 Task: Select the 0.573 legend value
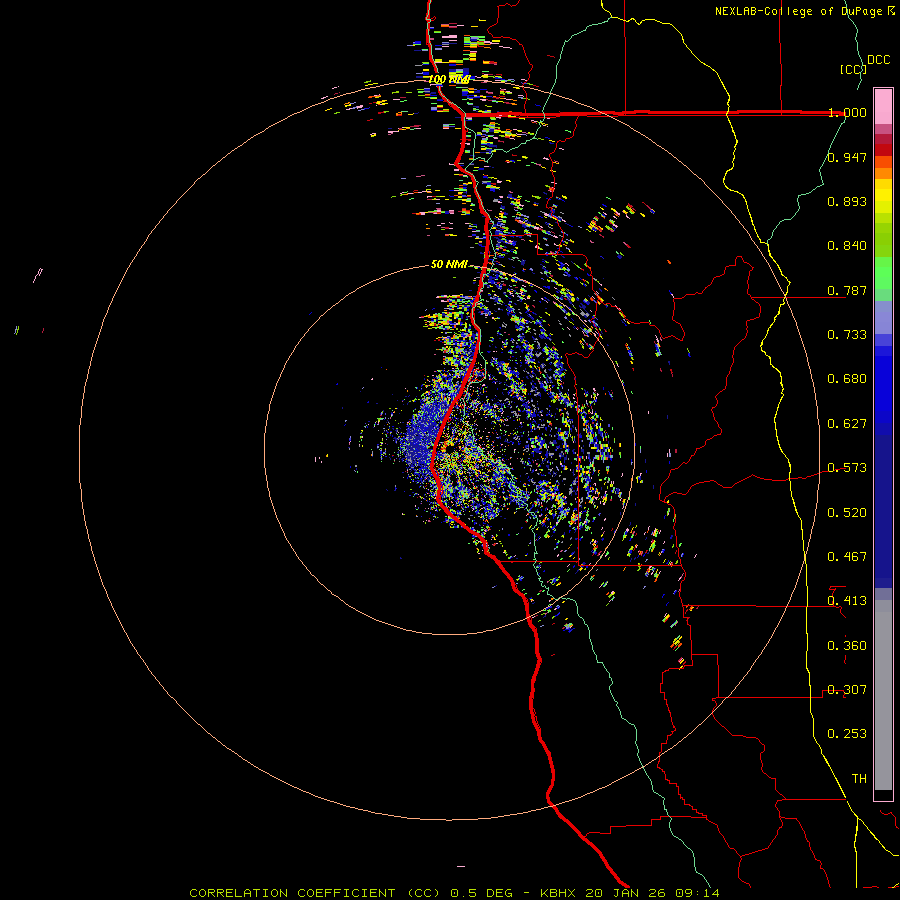847,468
